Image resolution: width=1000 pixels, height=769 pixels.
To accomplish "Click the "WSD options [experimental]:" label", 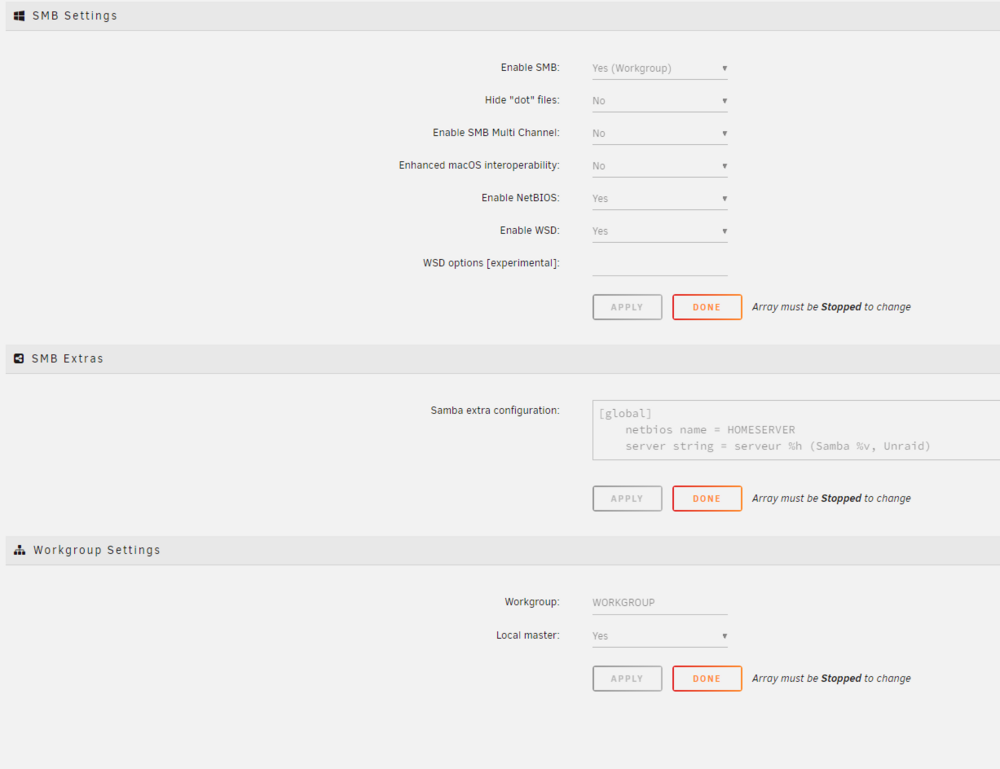I will point(490,263).
